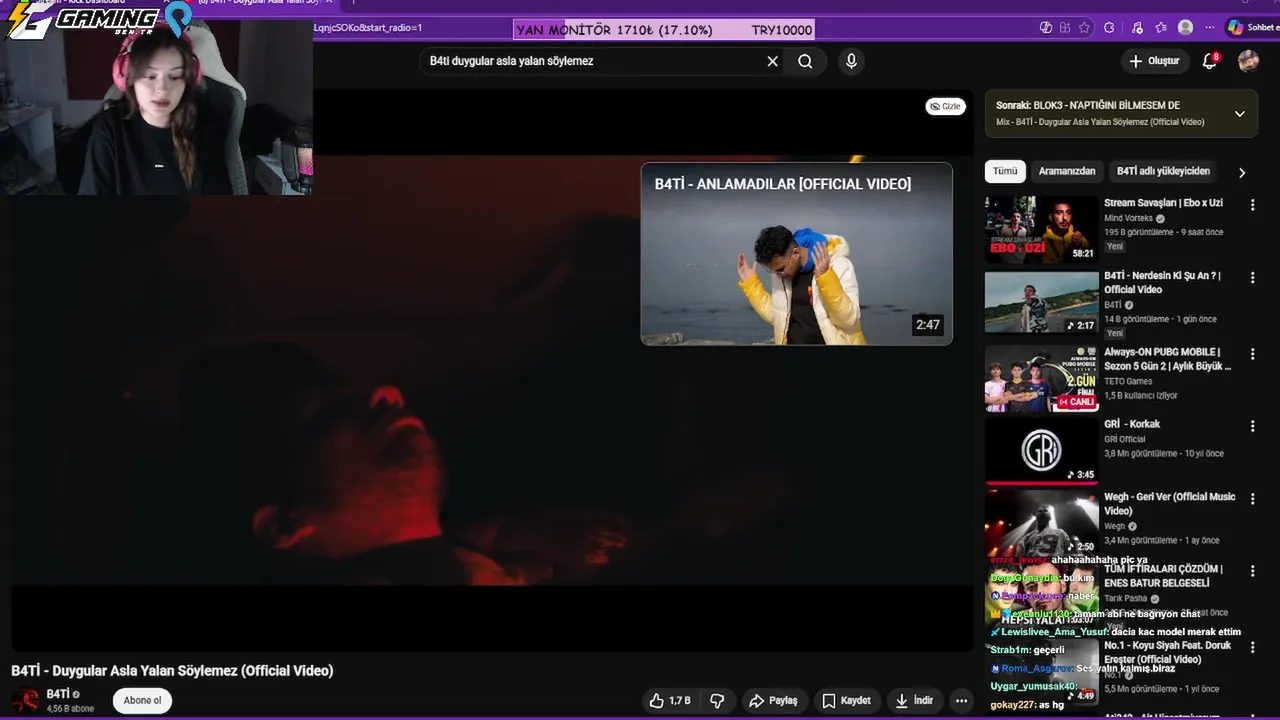Open options for GRİ - Korkak video
The width and height of the screenshot is (1280, 720).
[1252, 426]
